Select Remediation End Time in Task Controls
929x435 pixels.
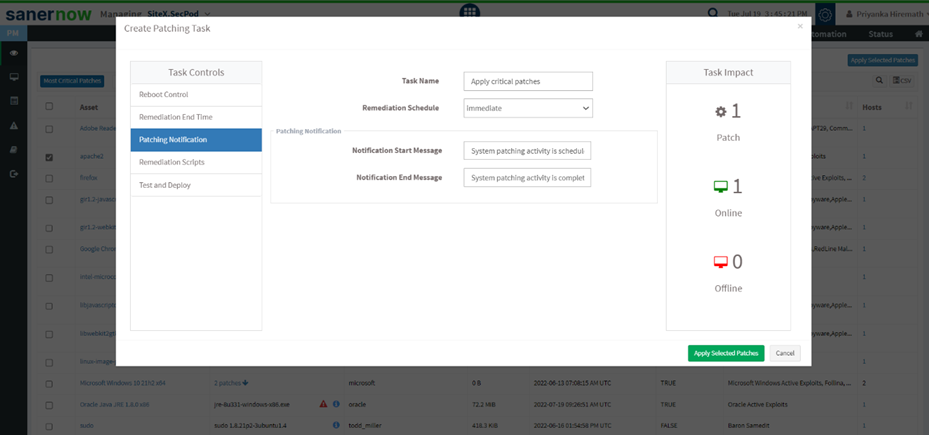[196, 117]
